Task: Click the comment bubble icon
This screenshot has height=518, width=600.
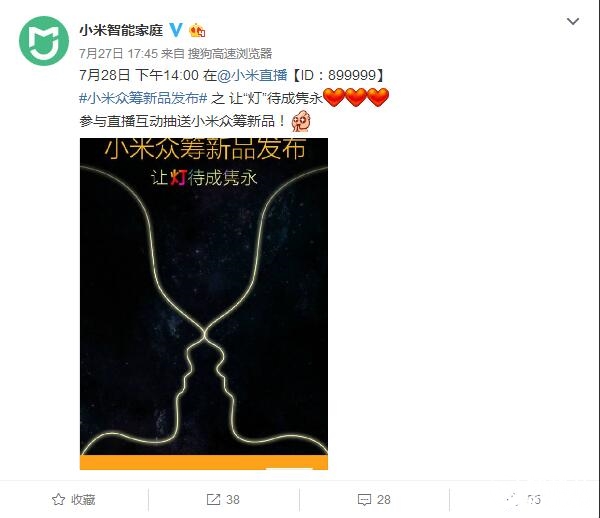Action: 364,500
